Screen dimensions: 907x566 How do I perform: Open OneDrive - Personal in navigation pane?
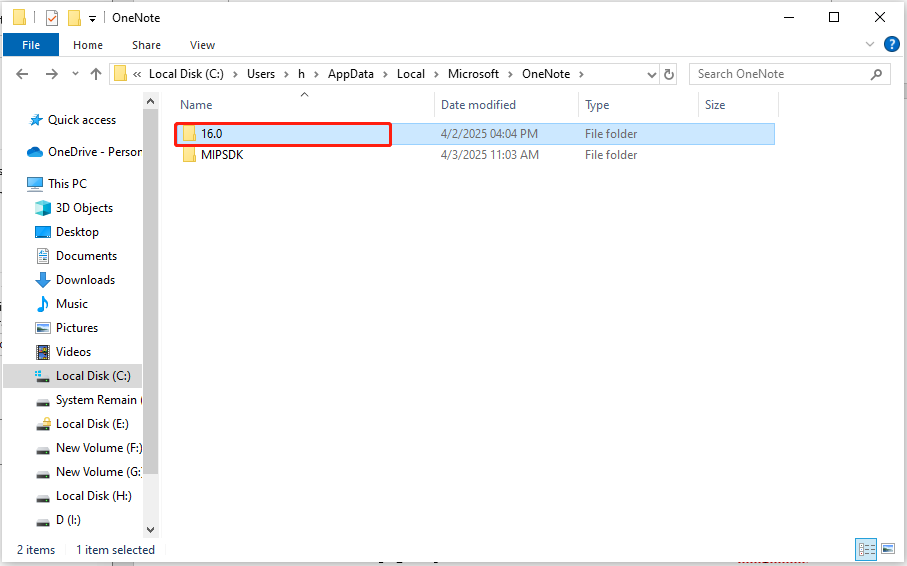pyautogui.click(x=84, y=152)
